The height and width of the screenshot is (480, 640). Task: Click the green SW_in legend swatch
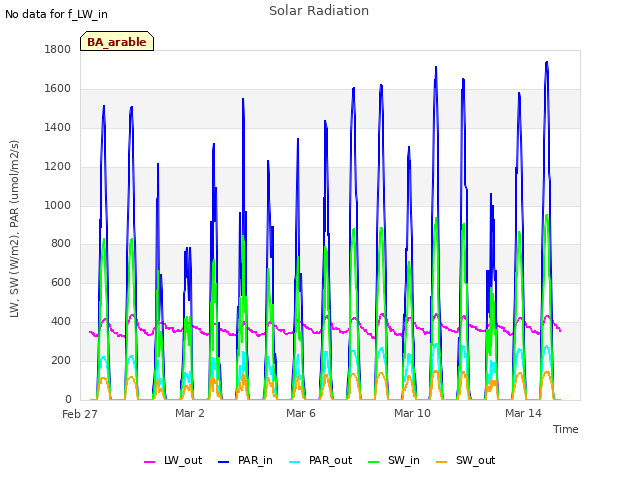[373, 462]
